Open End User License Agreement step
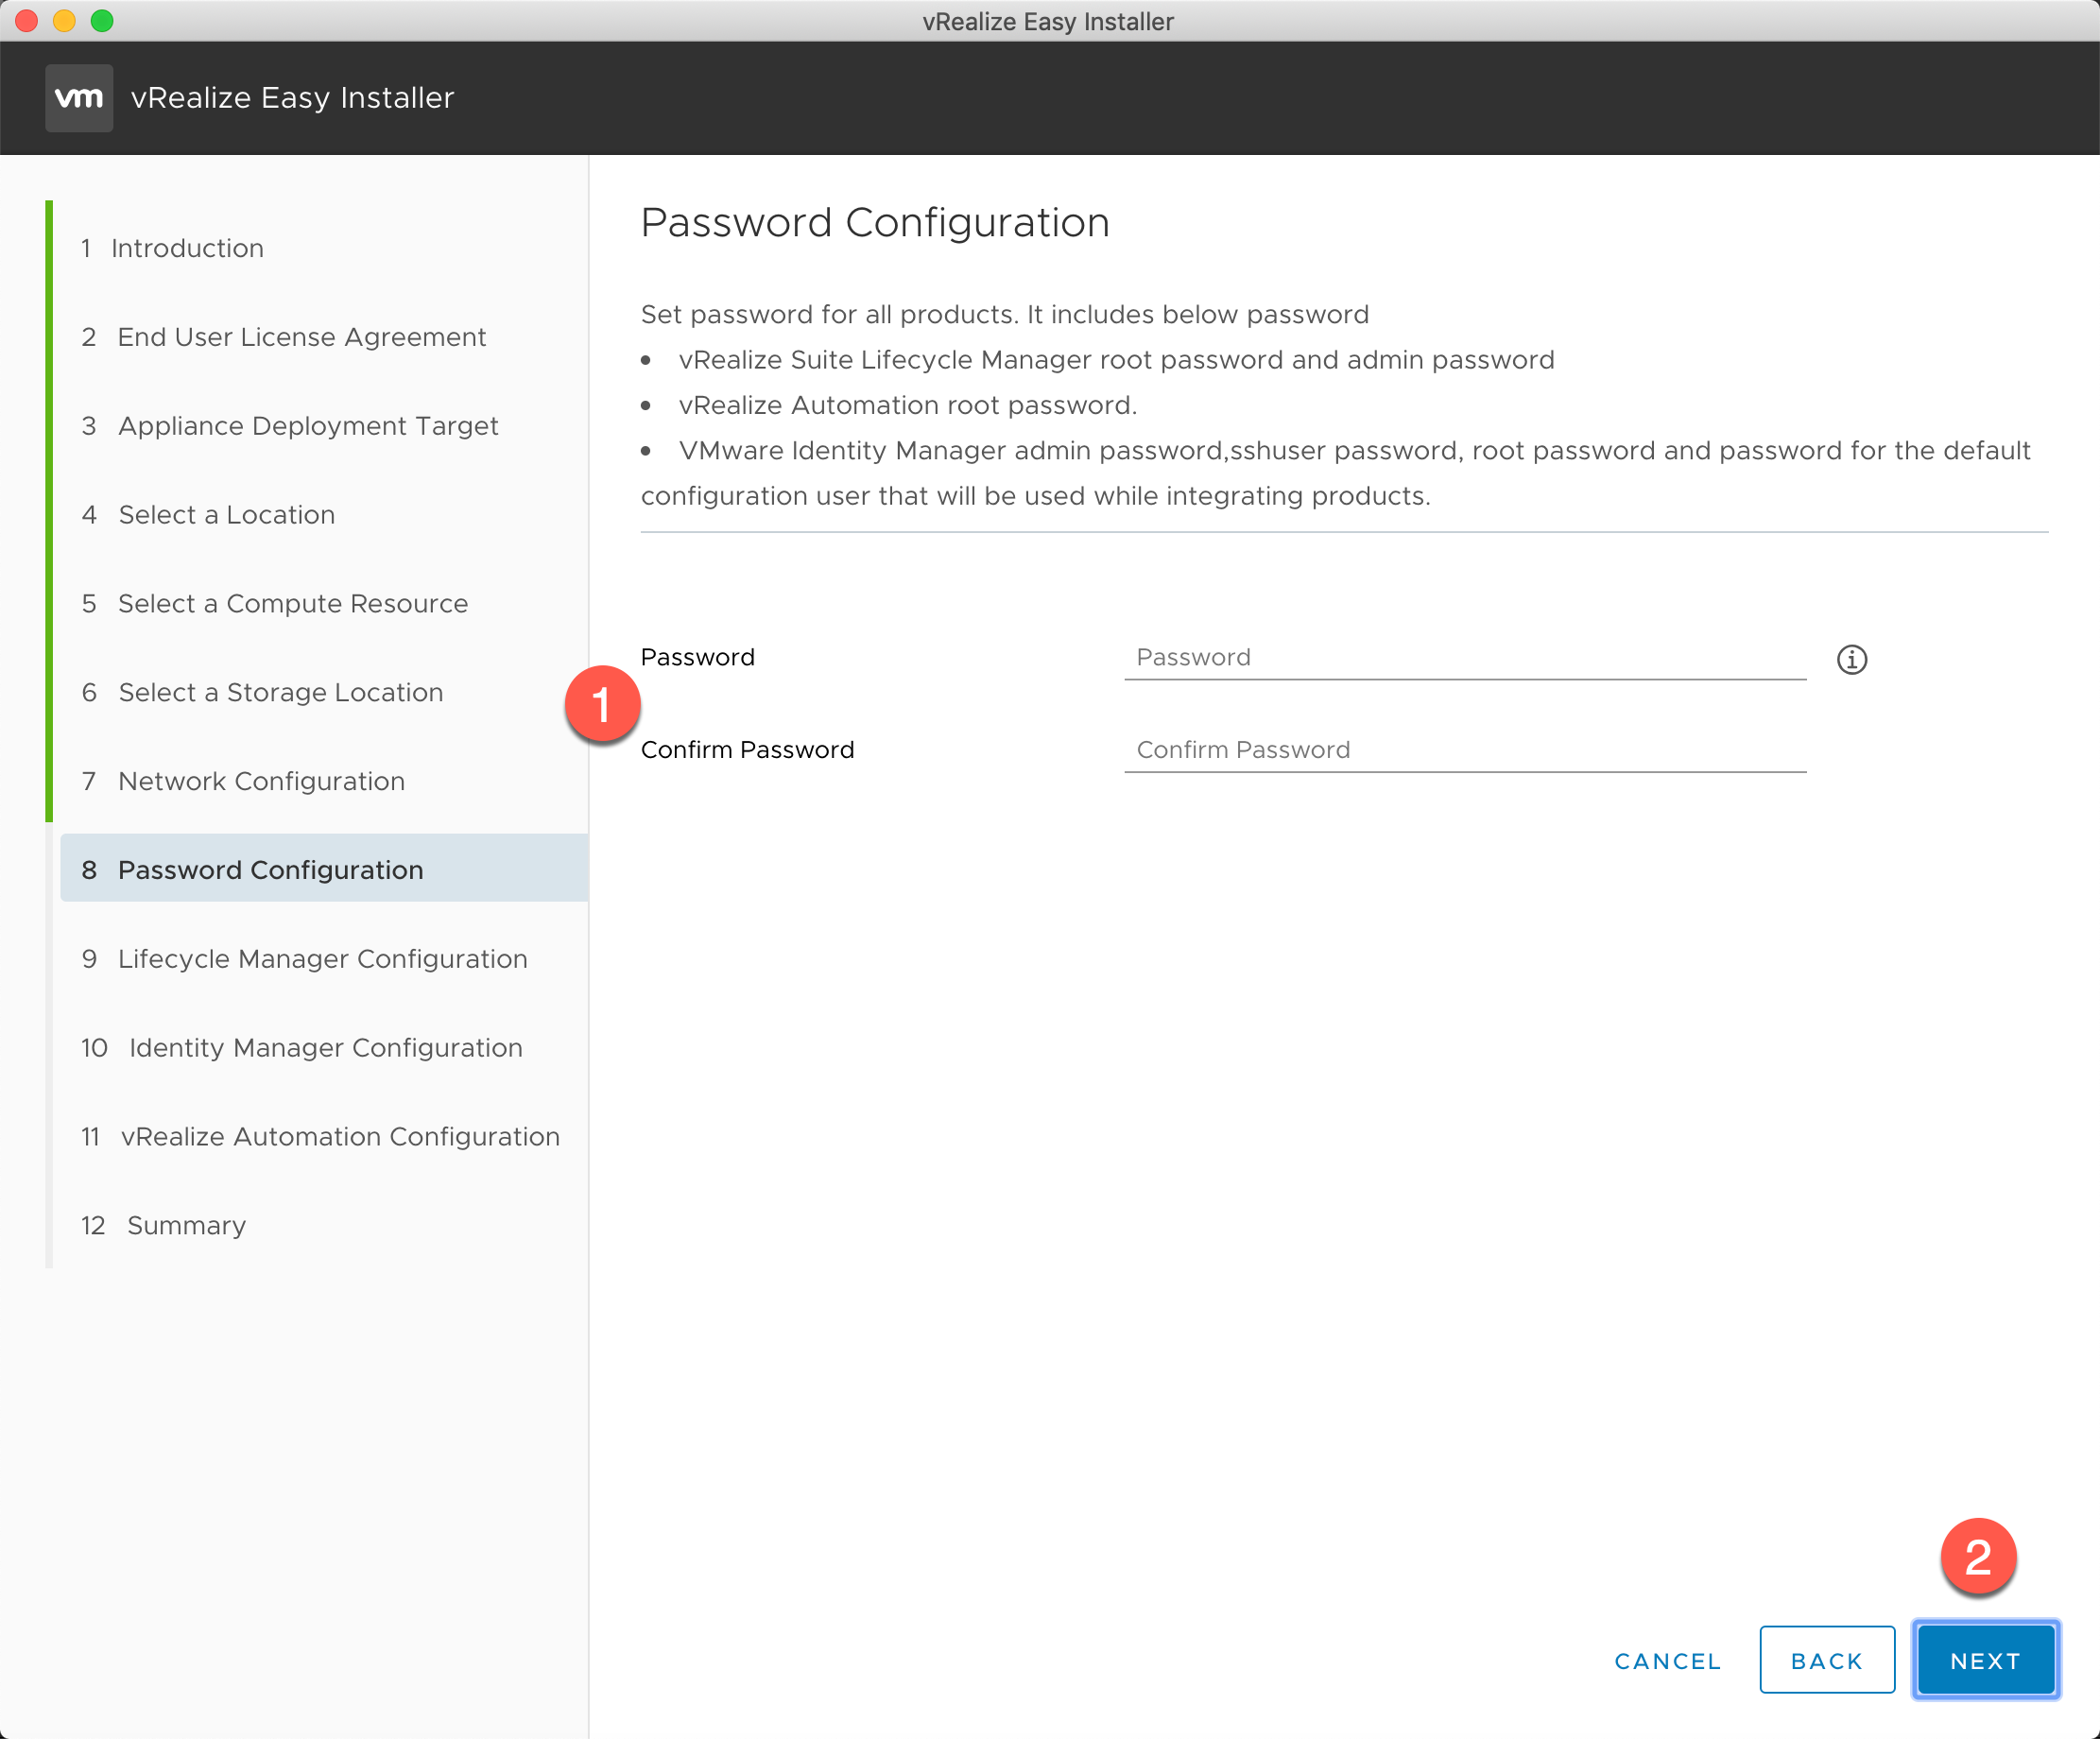The height and width of the screenshot is (1739, 2100). point(283,337)
